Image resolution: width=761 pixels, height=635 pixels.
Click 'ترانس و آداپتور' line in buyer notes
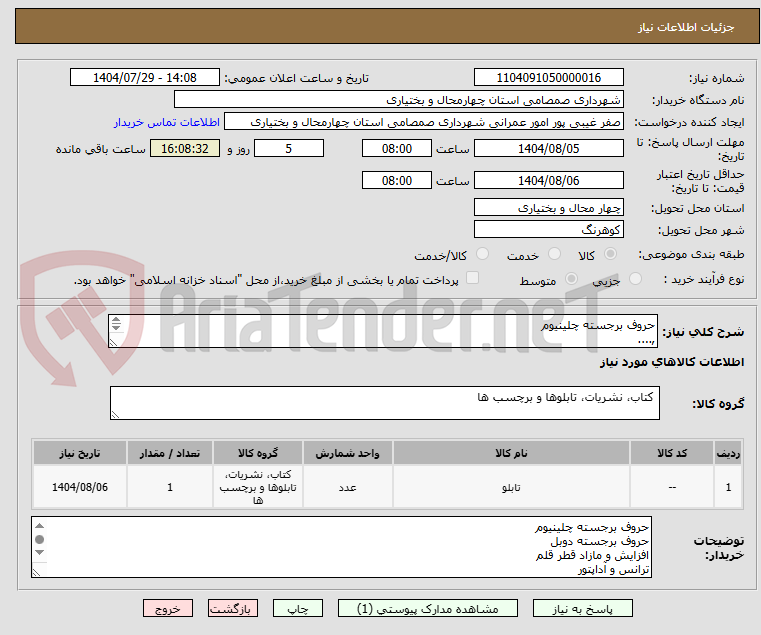pos(613,569)
